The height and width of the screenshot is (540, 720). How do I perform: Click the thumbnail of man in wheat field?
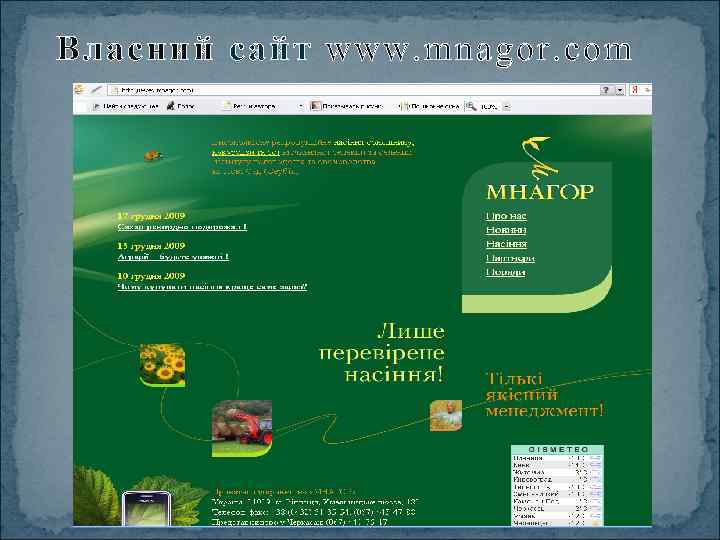(x=446, y=415)
